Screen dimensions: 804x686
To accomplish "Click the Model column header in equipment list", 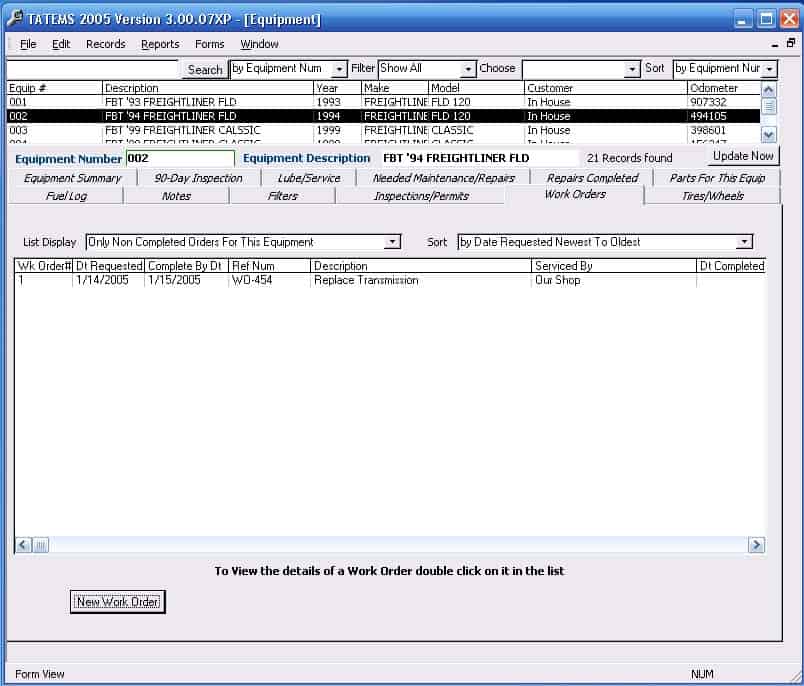I will (x=476, y=88).
